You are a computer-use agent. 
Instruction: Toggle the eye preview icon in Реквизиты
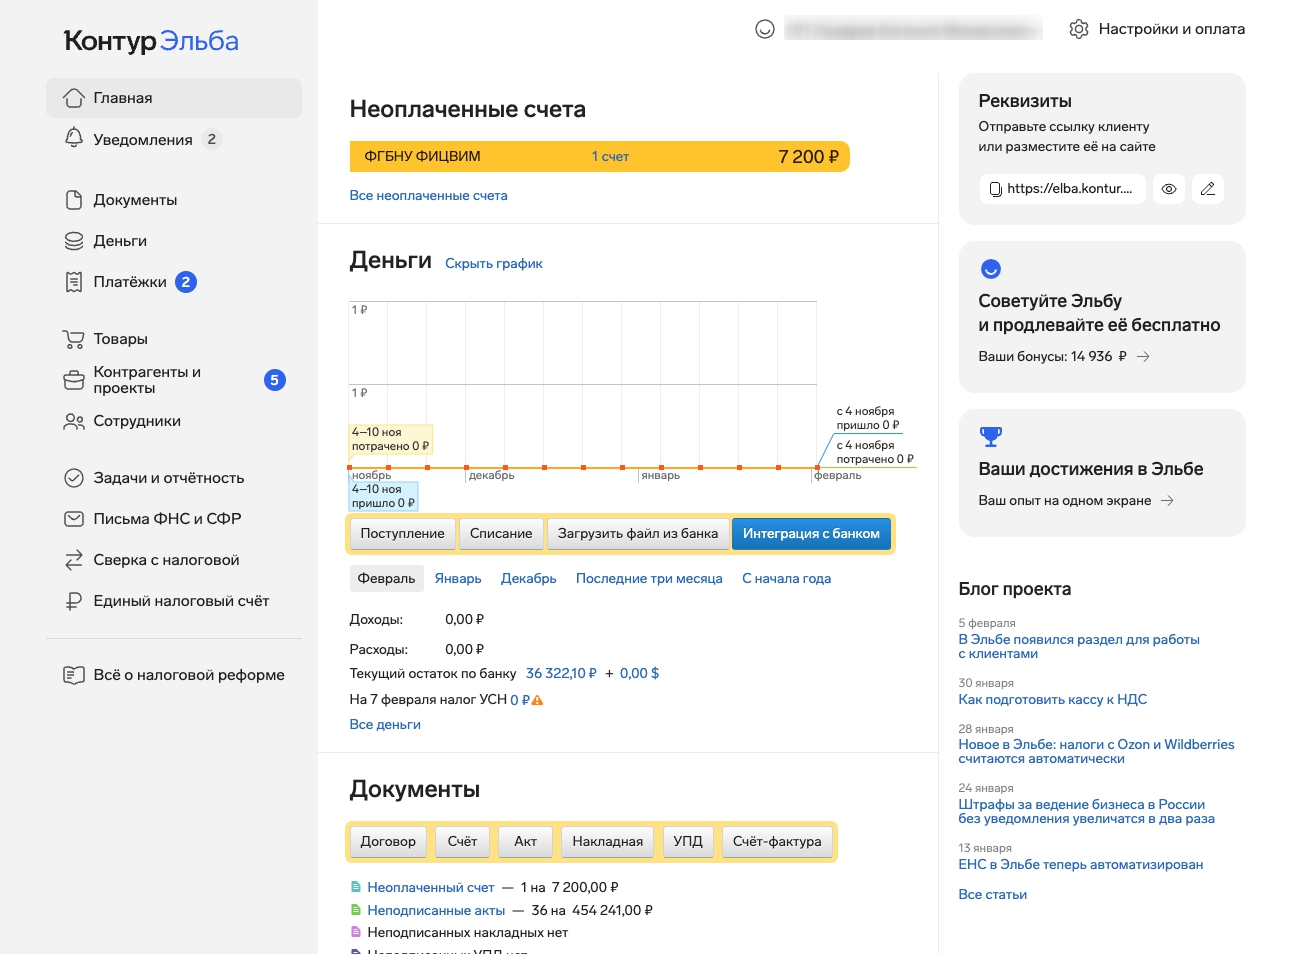pyautogui.click(x=1168, y=189)
